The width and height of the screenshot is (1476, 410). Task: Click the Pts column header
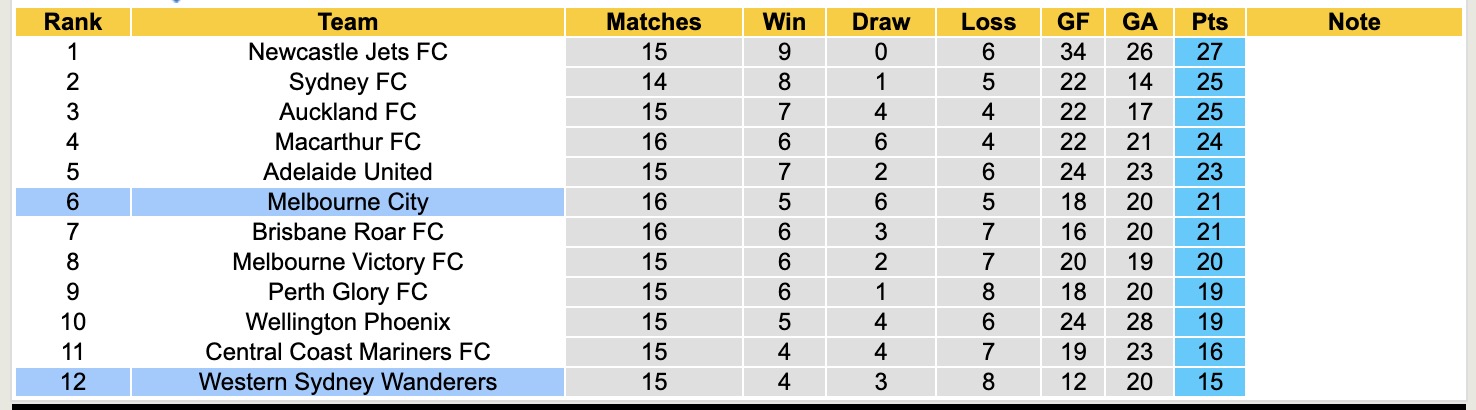tap(1210, 22)
